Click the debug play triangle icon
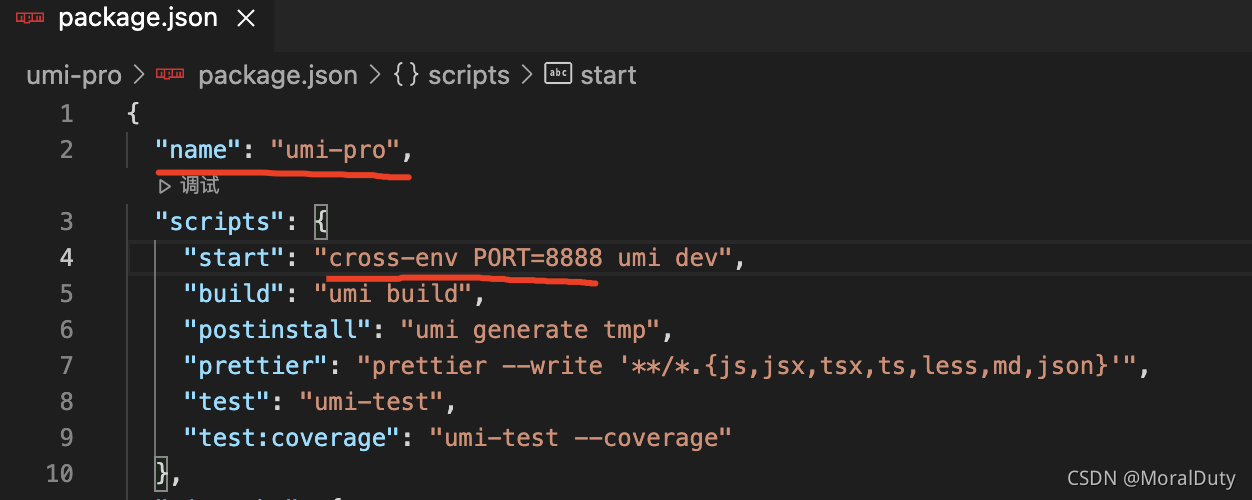Image resolution: width=1252 pixels, height=500 pixels. point(165,186)
